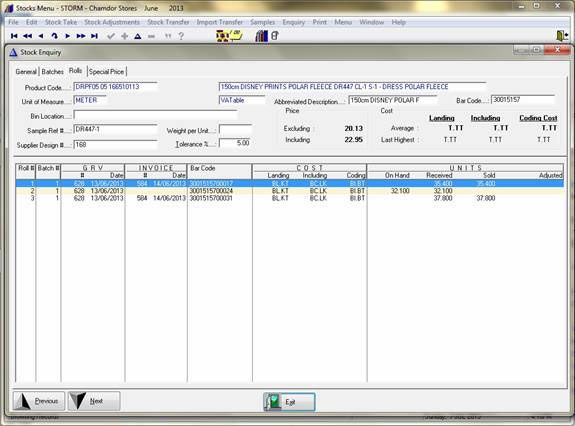Image resolution: width=575 pixels, height=426 pixels.
Task: Switch to the General tab
Action: [26, 71]
